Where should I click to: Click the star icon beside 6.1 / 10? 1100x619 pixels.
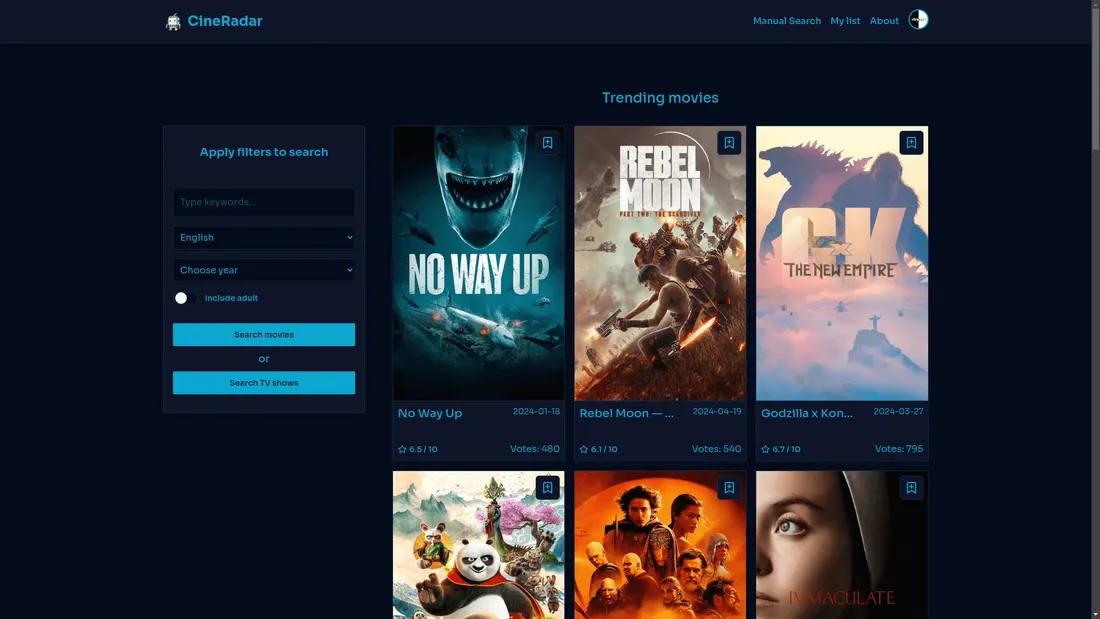(584, 449)
